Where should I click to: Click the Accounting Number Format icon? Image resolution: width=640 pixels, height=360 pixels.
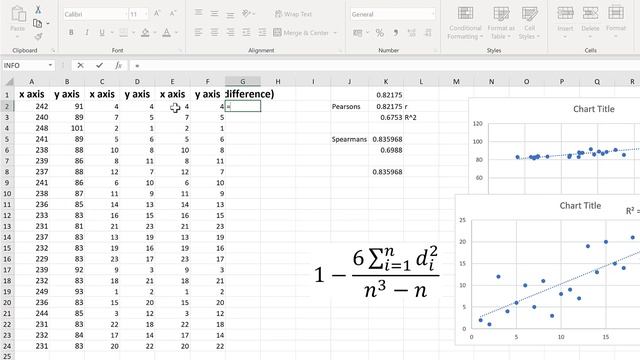[358, 33]
